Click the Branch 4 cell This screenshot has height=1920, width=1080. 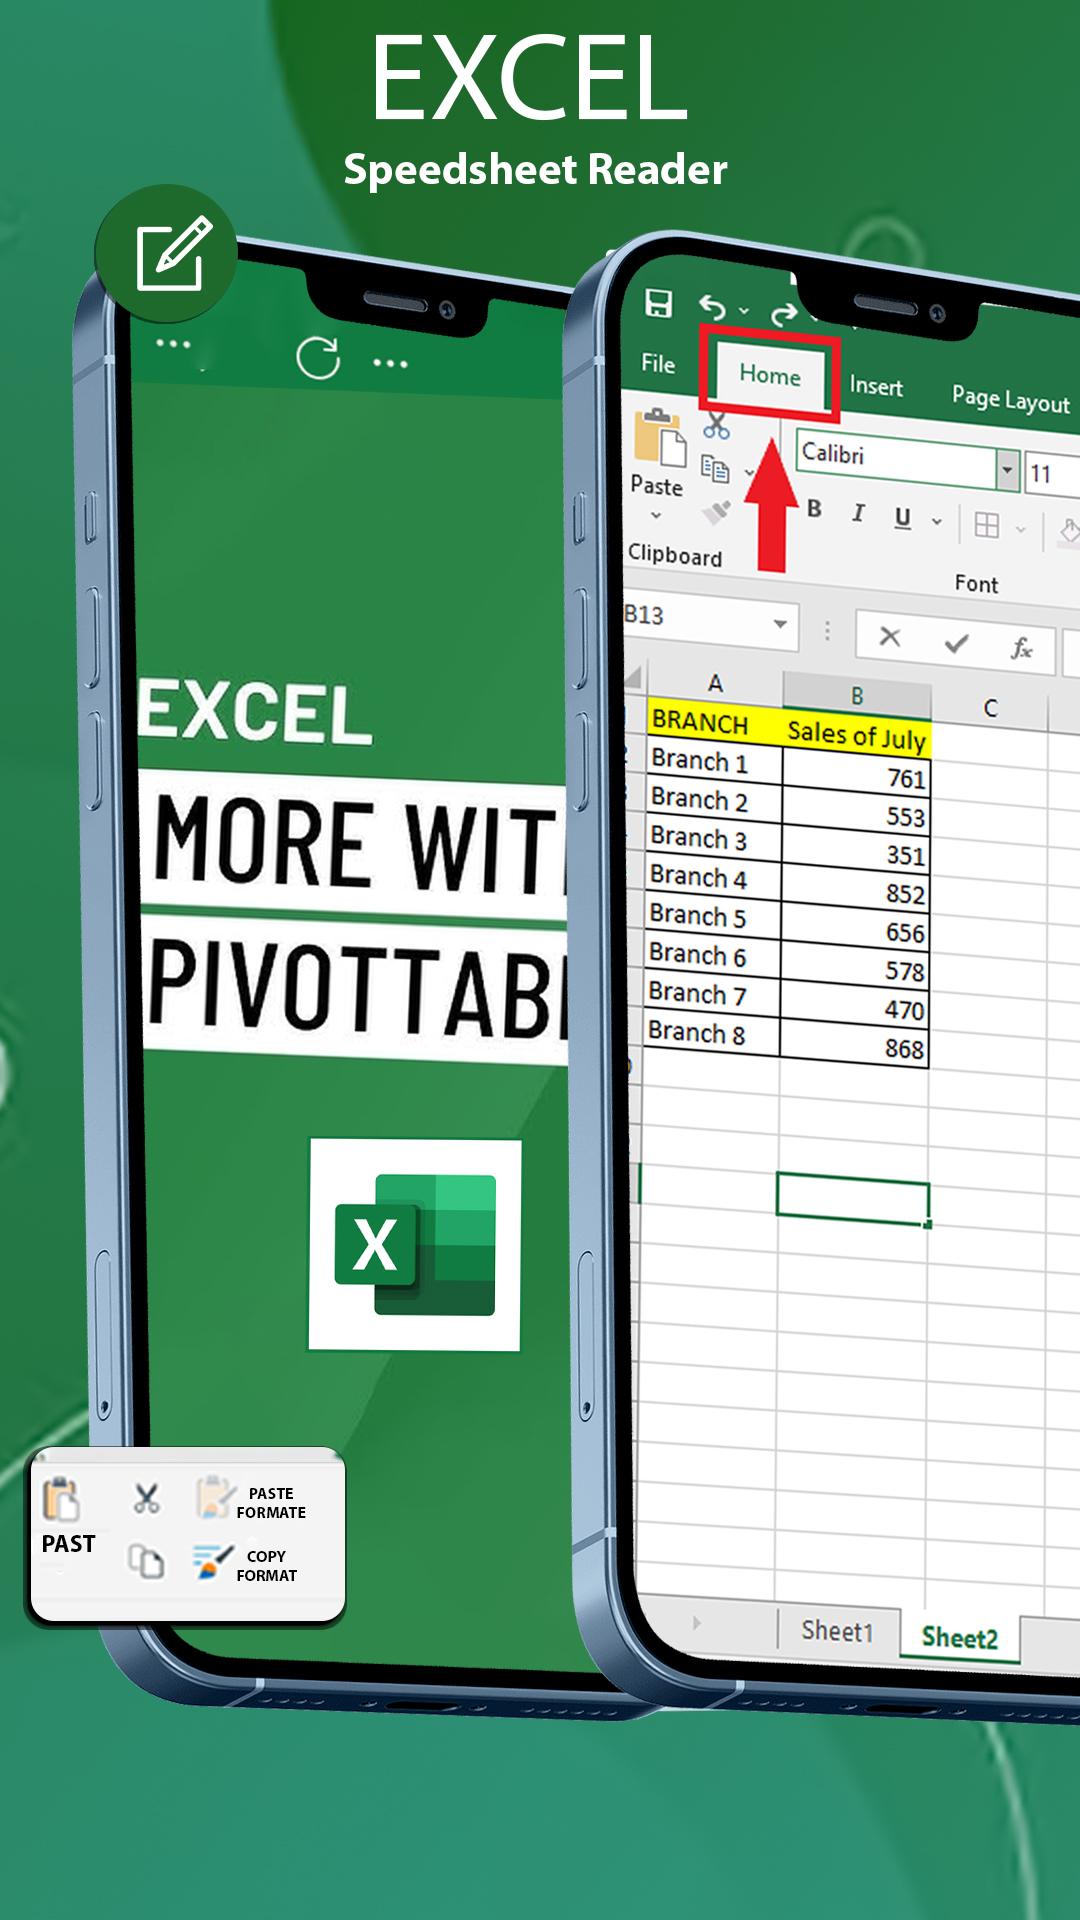click(x=712, y=878)
